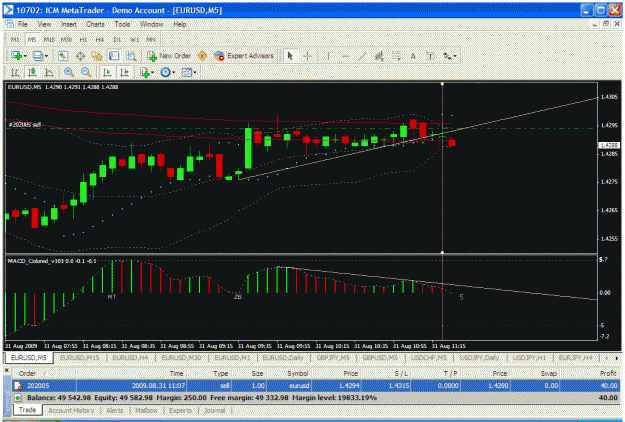Select the horizontal line drawing tool
Viewport: 625px width, 422px height.
(346, 56)
